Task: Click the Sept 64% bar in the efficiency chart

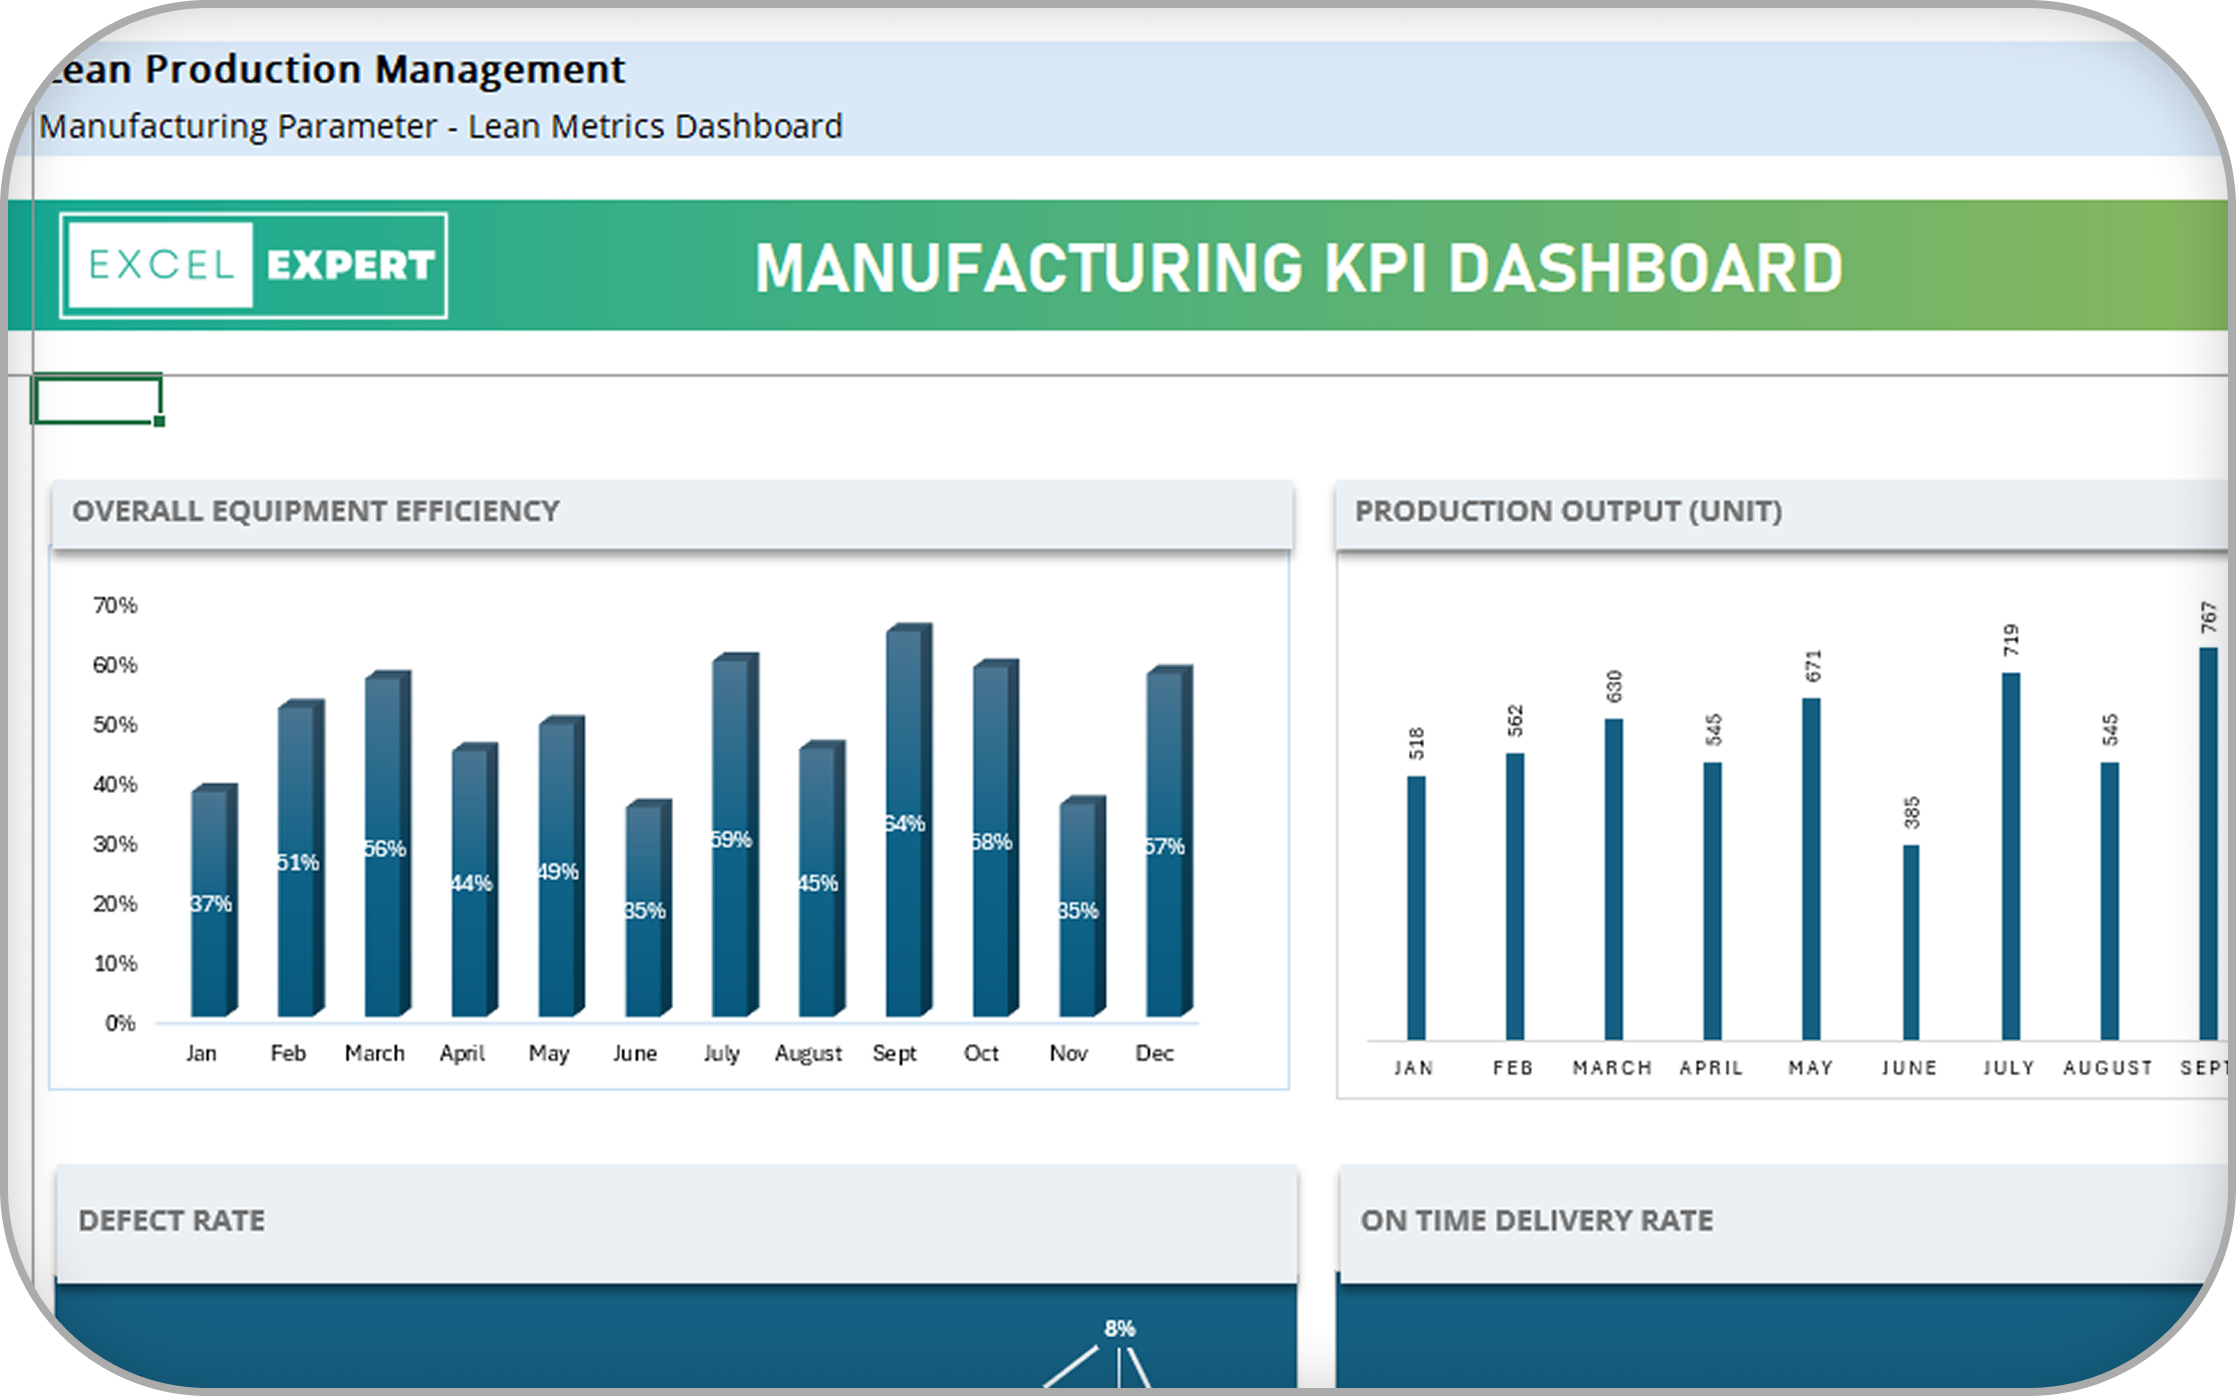Action: 905,822
